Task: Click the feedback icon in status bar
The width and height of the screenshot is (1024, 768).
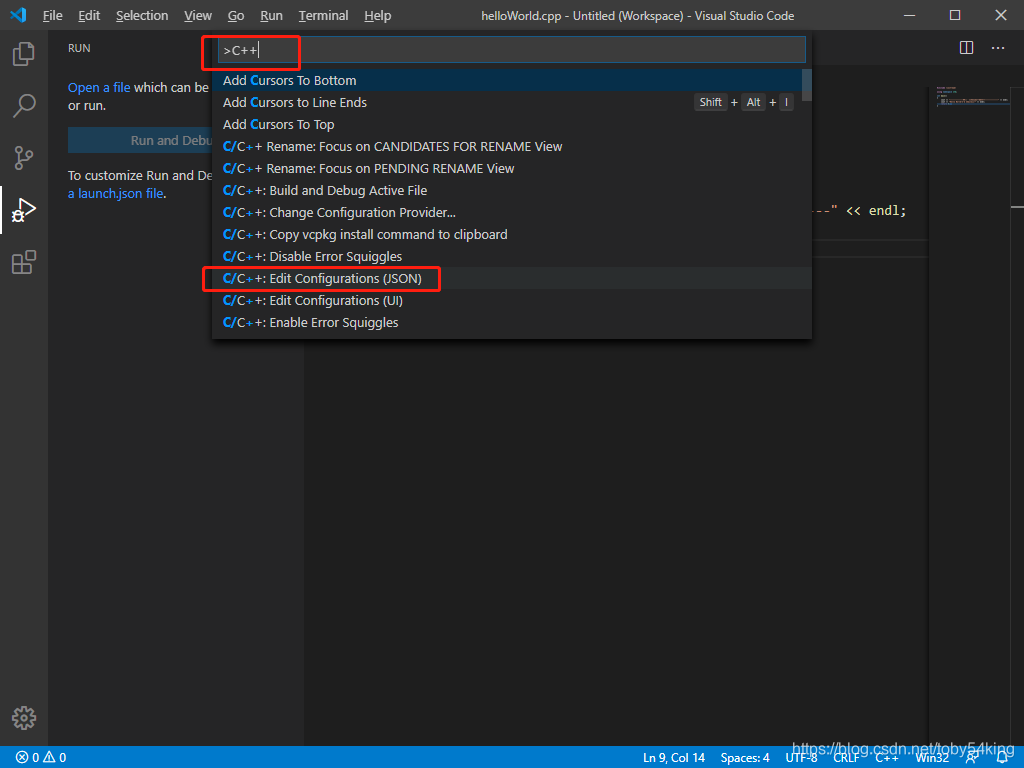Action: 972,758
